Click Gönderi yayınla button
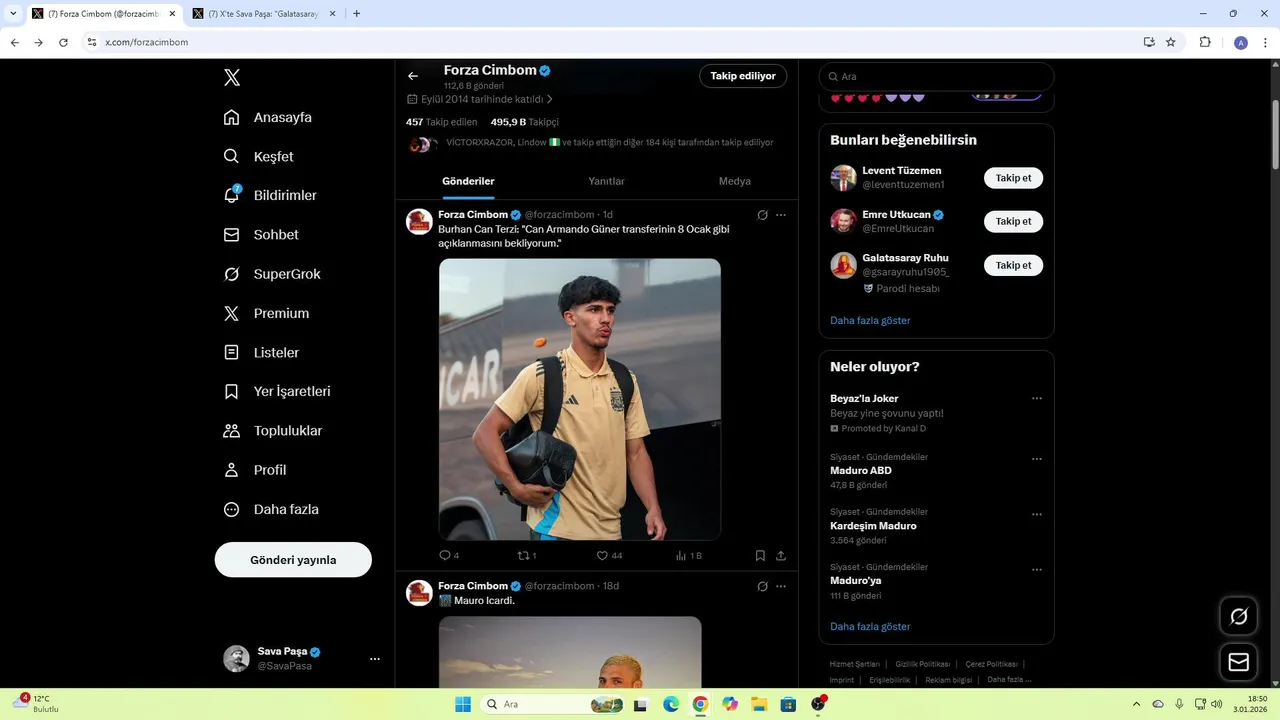 coord(293,560)
